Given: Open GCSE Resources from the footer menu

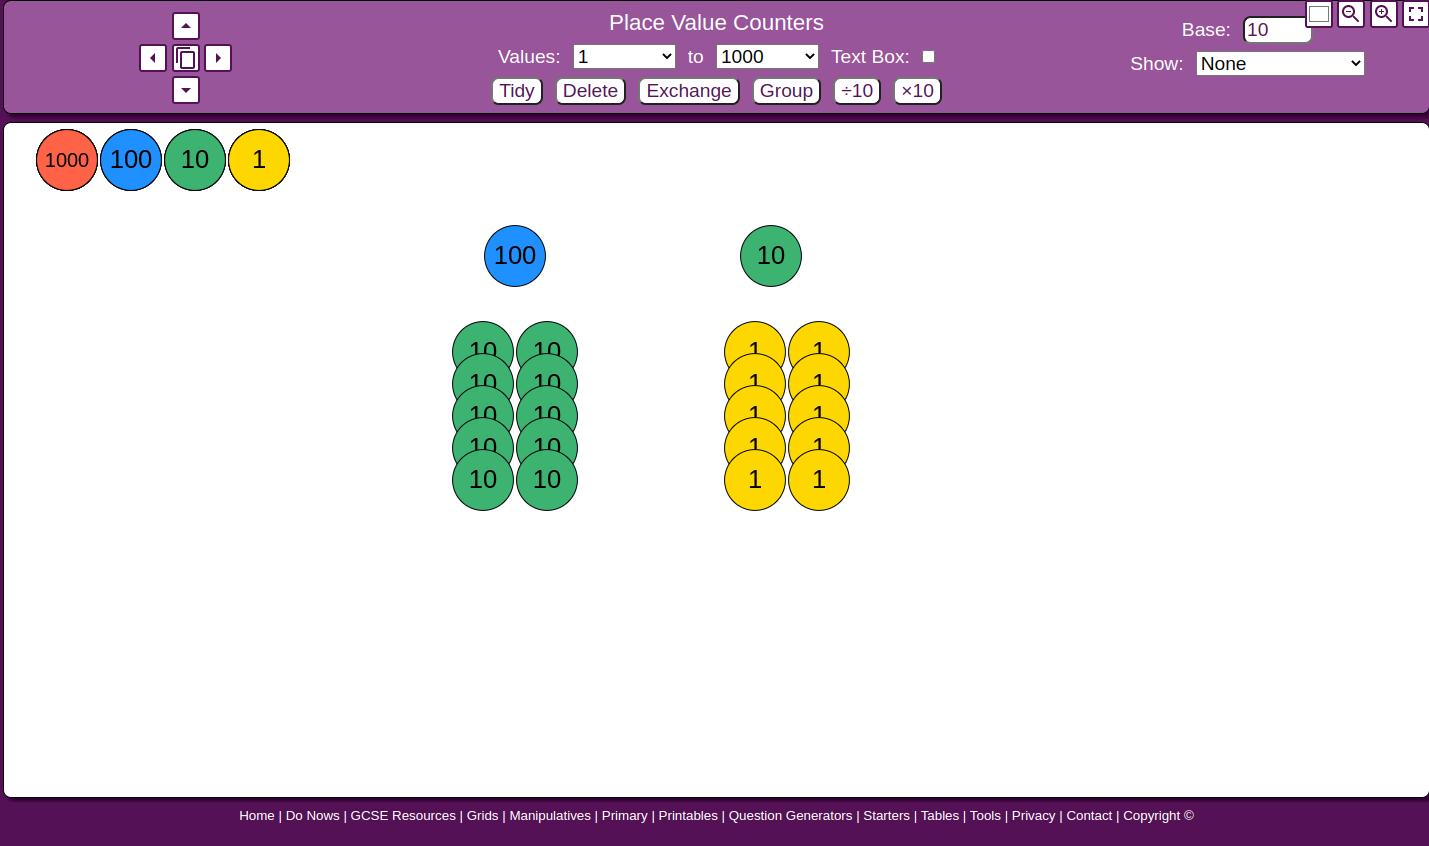Looking at the screenshot, I should click(x=402, y=815).
